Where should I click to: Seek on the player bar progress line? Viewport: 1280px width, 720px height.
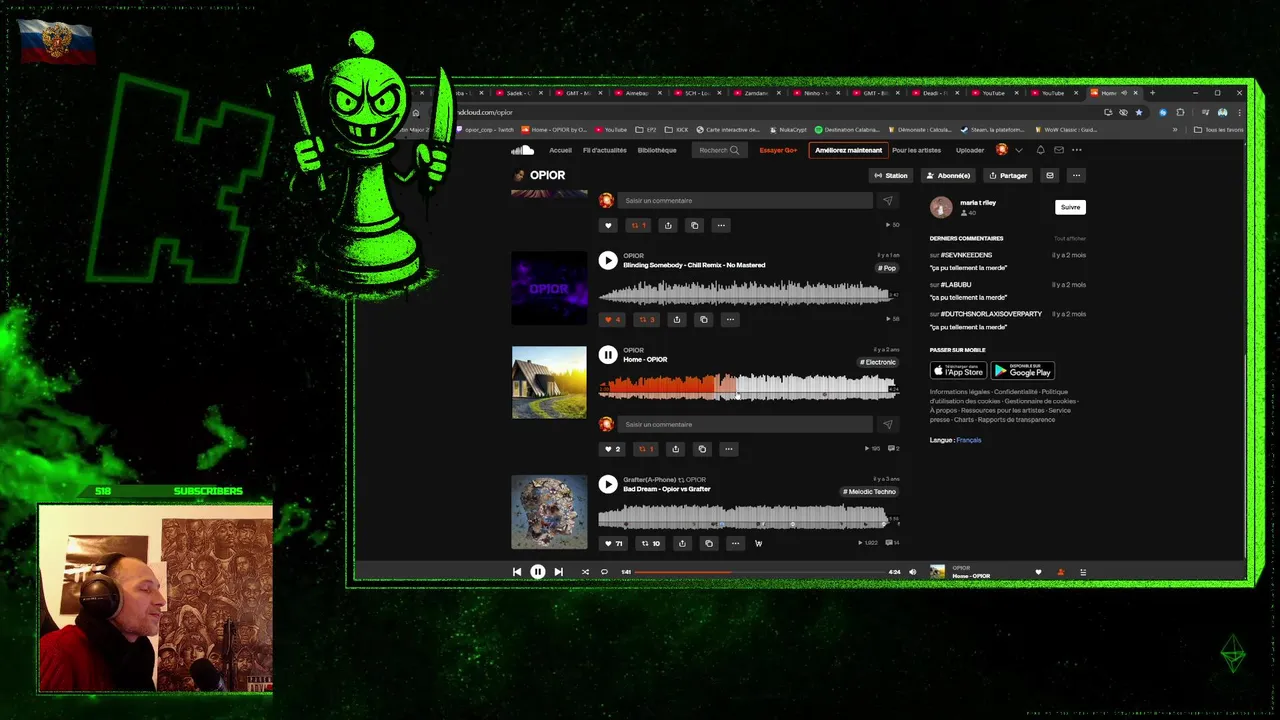pos(759,572)
